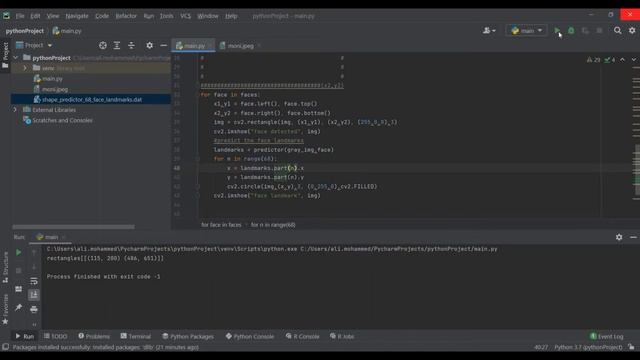Open the user account icon menu

pyautogui.click(x=489, y=31)
